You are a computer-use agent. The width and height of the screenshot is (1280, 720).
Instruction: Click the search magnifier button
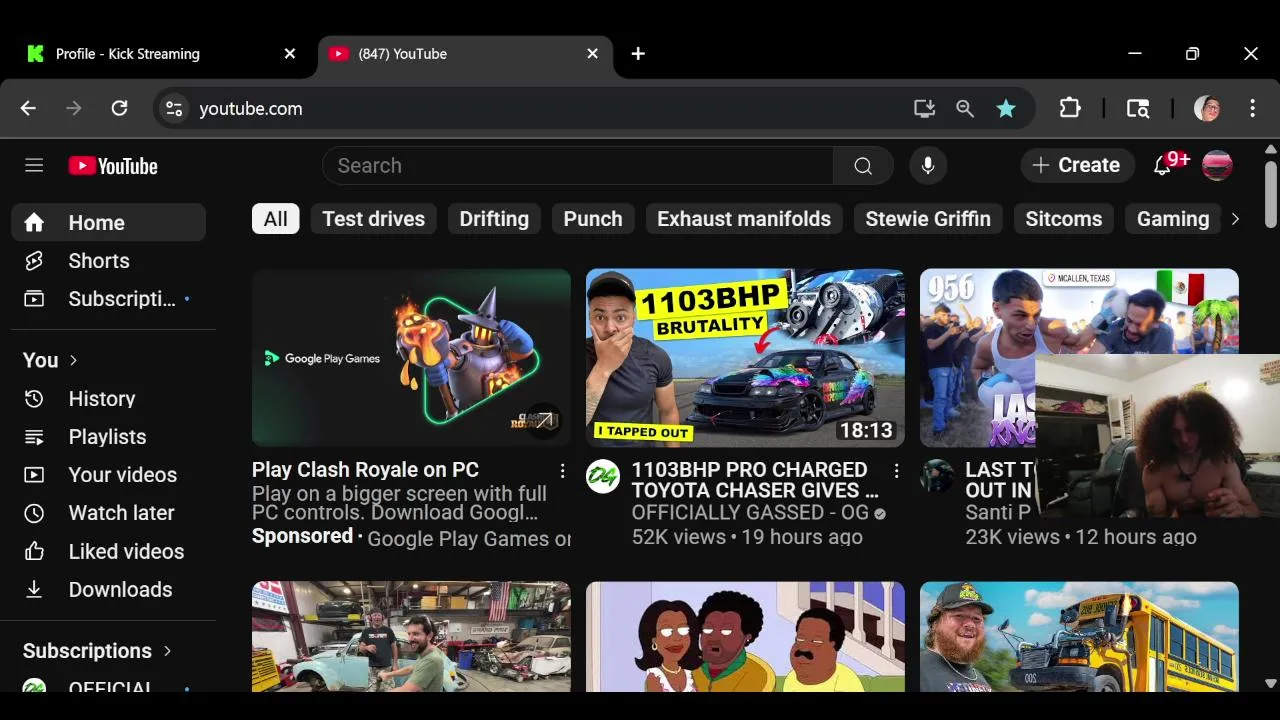[863, 166]
